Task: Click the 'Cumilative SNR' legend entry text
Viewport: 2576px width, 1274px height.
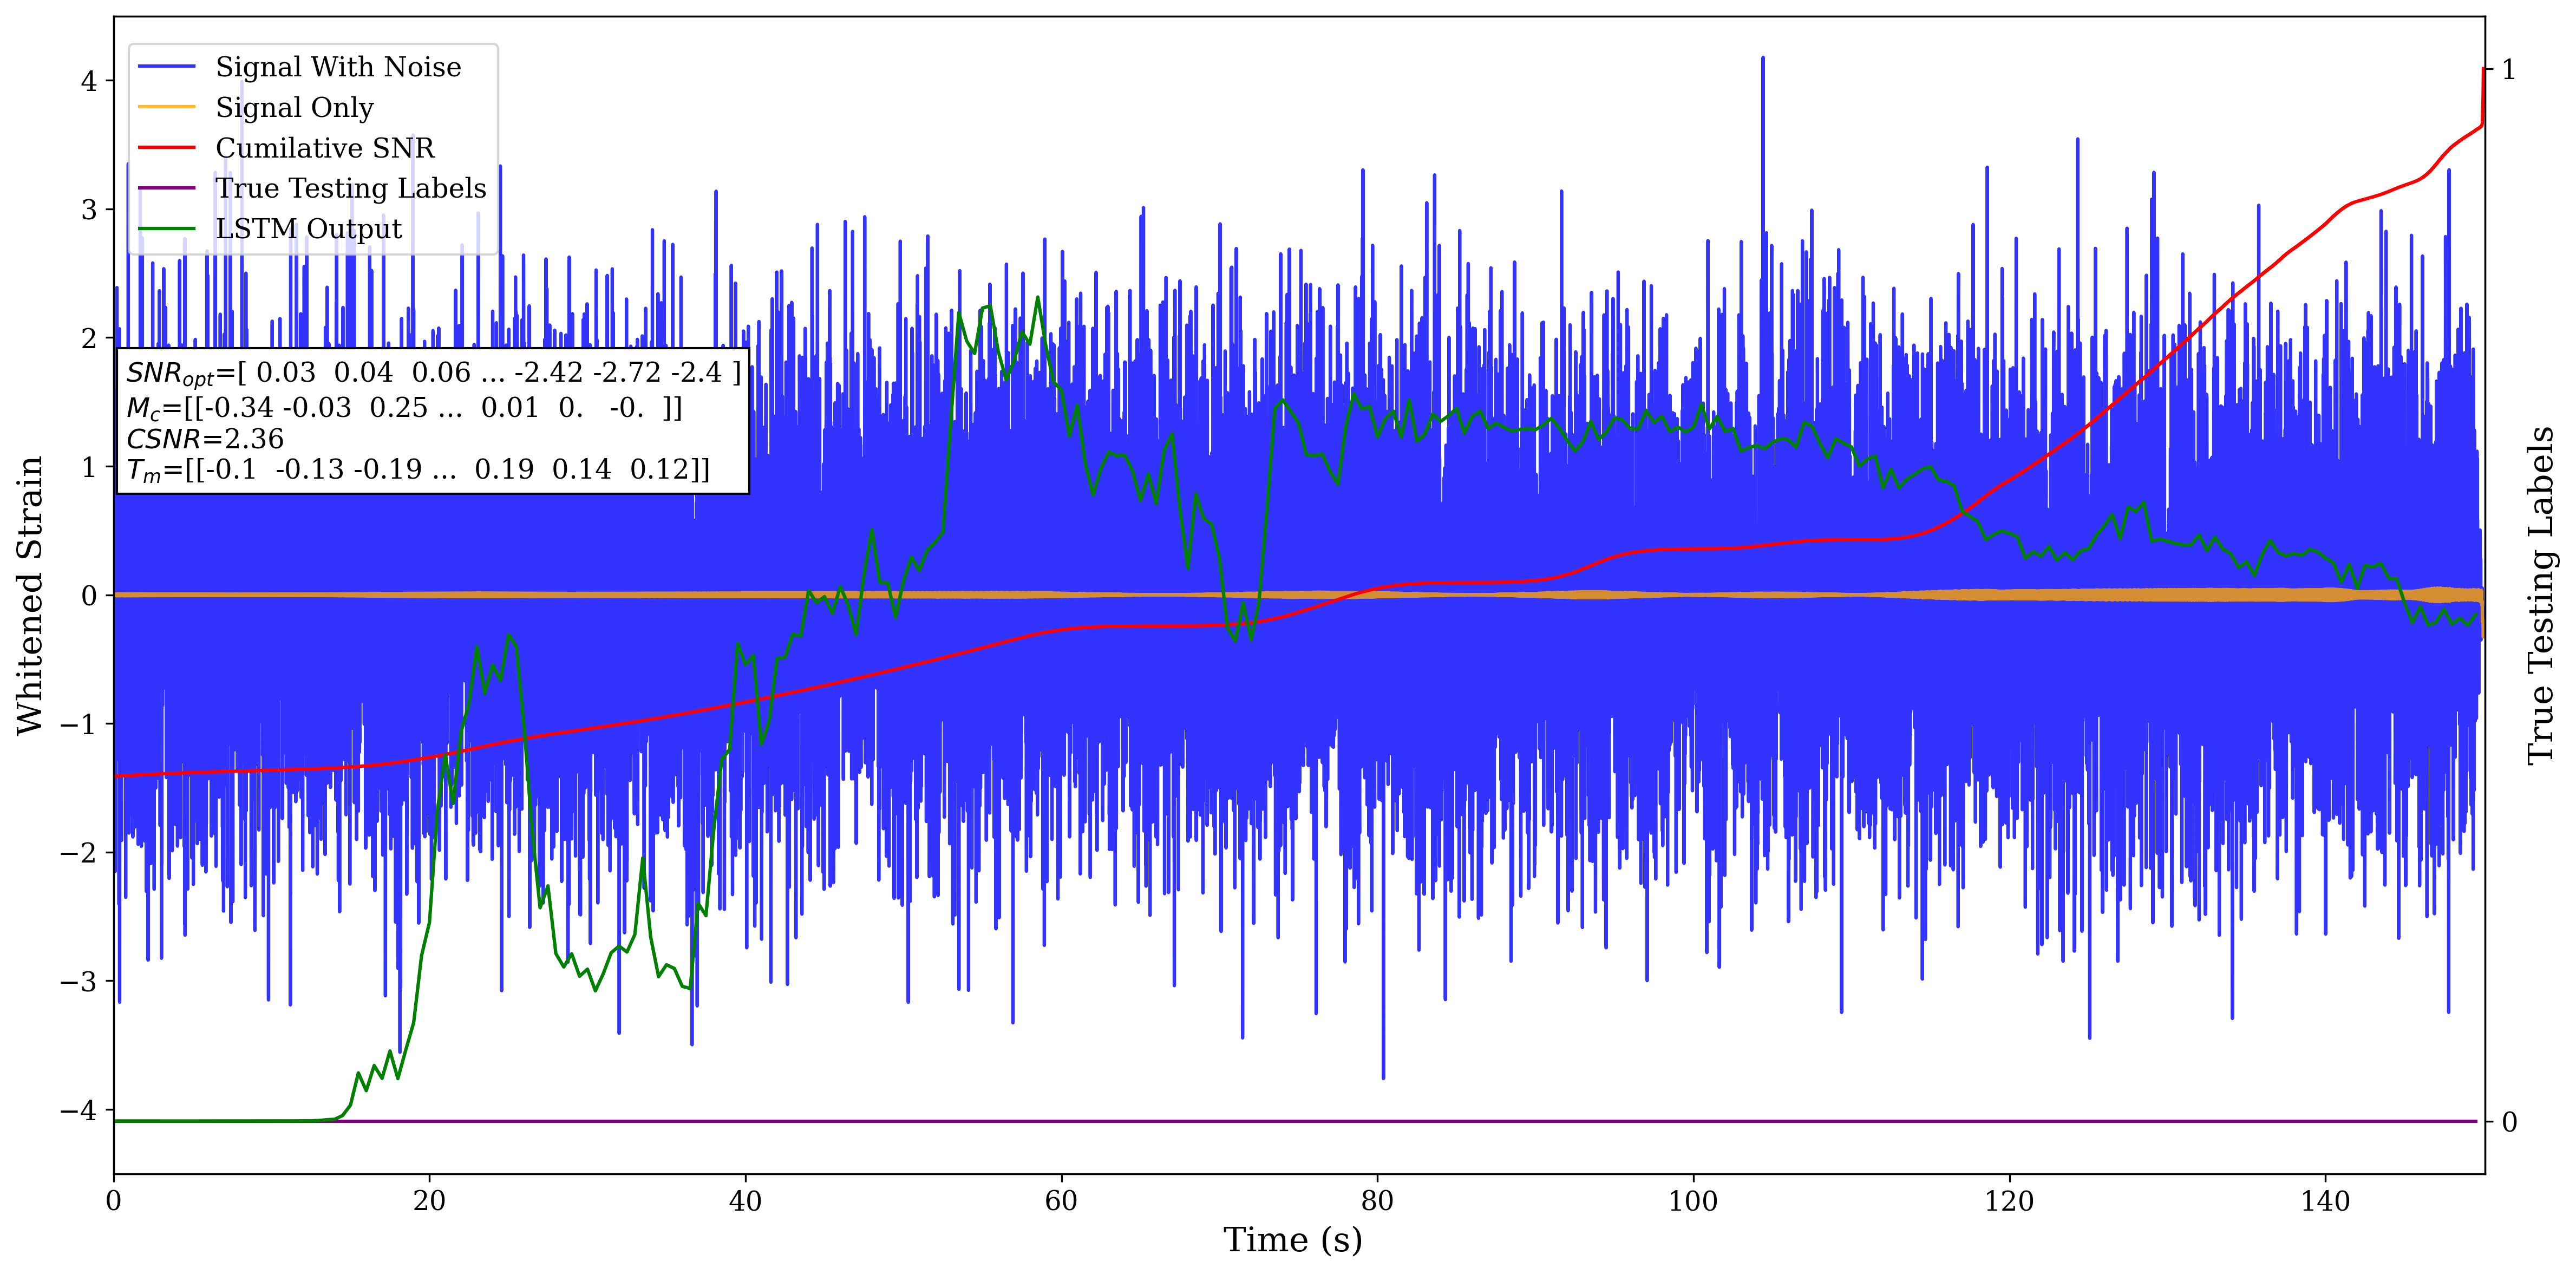Action: click(325, 148)
